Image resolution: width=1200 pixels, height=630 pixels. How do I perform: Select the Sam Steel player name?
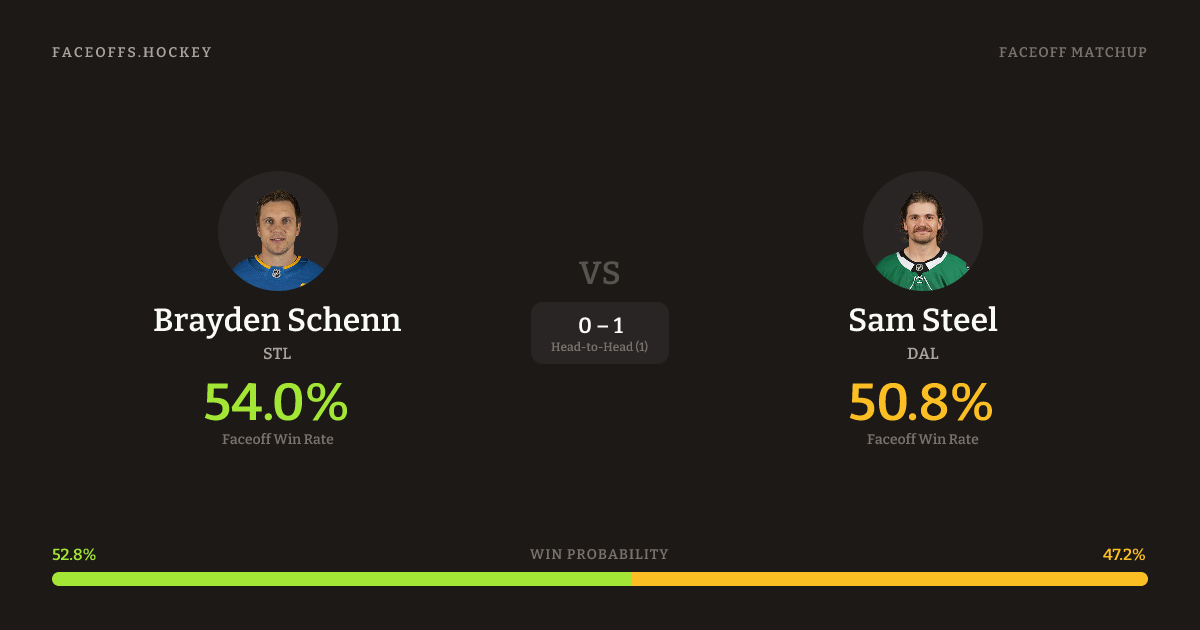pyautogui.click(x=923, y=320)
